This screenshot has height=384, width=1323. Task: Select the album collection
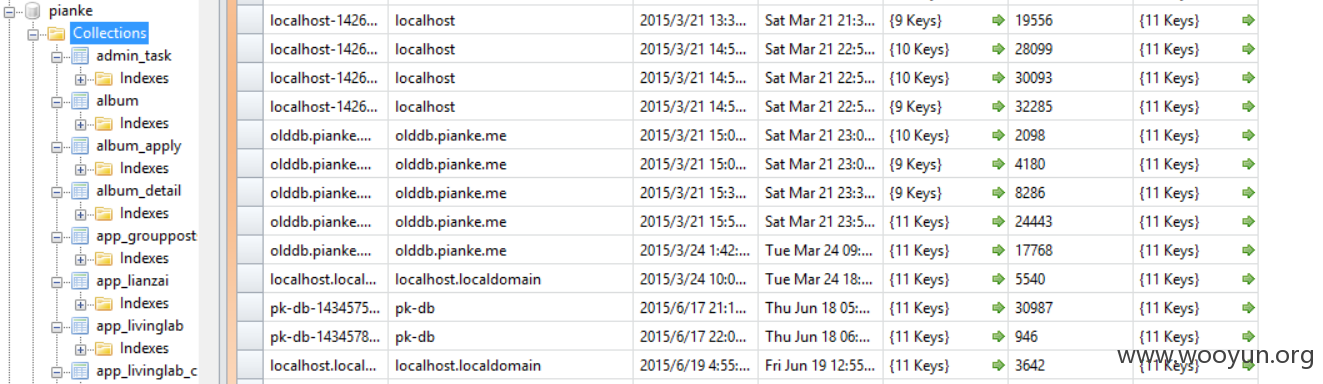[117, 101]
